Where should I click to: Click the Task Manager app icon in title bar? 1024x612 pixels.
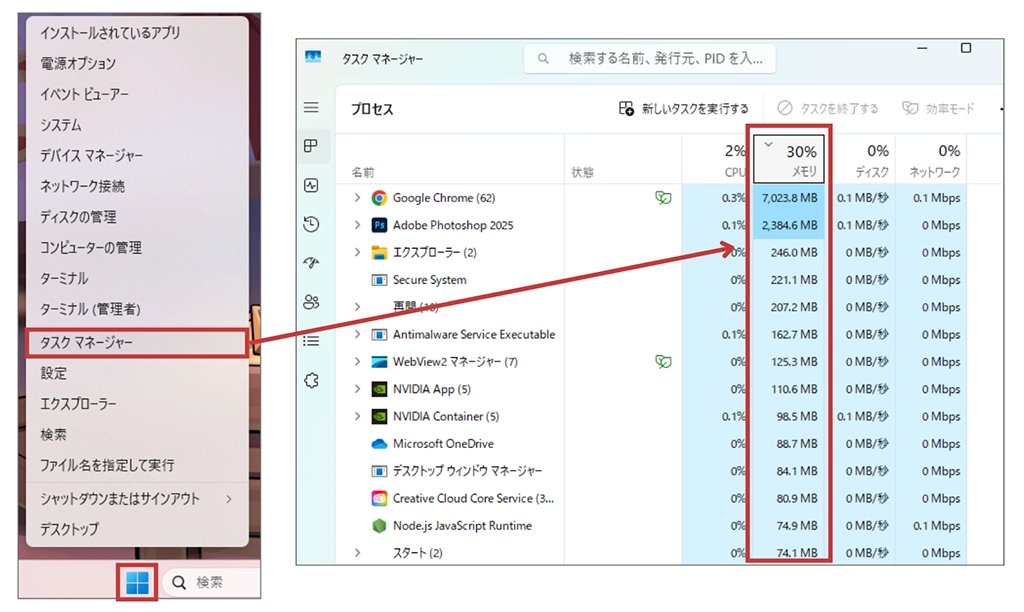tap(313, 57)
